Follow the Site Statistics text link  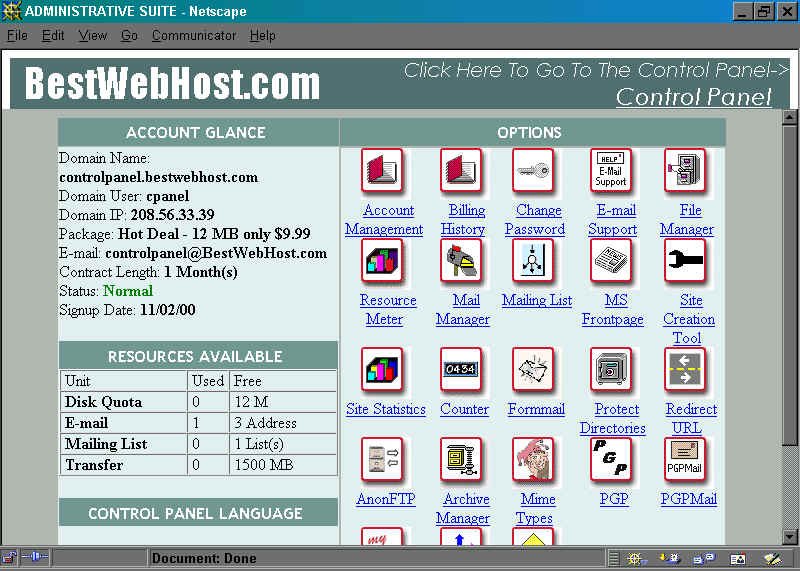click(386, 409)
